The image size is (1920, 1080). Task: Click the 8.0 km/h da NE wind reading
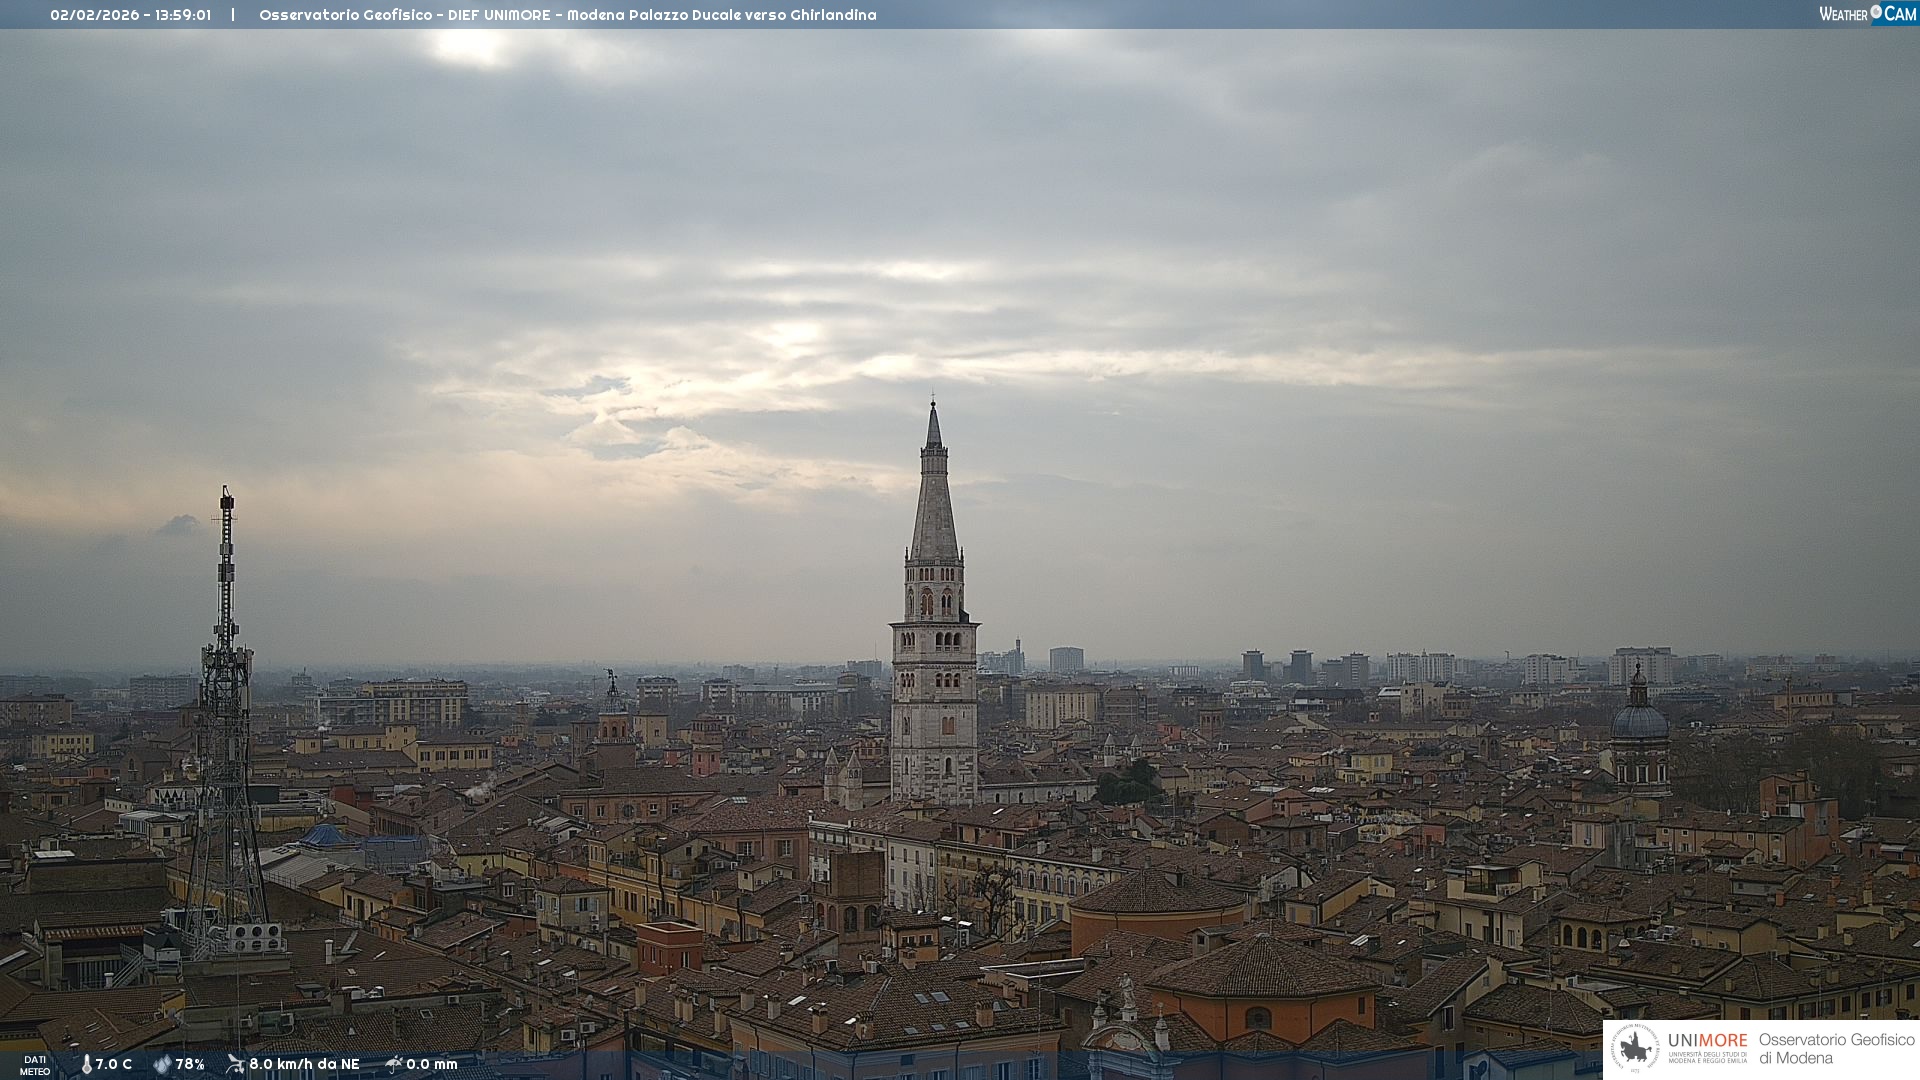click(304, 1064)
